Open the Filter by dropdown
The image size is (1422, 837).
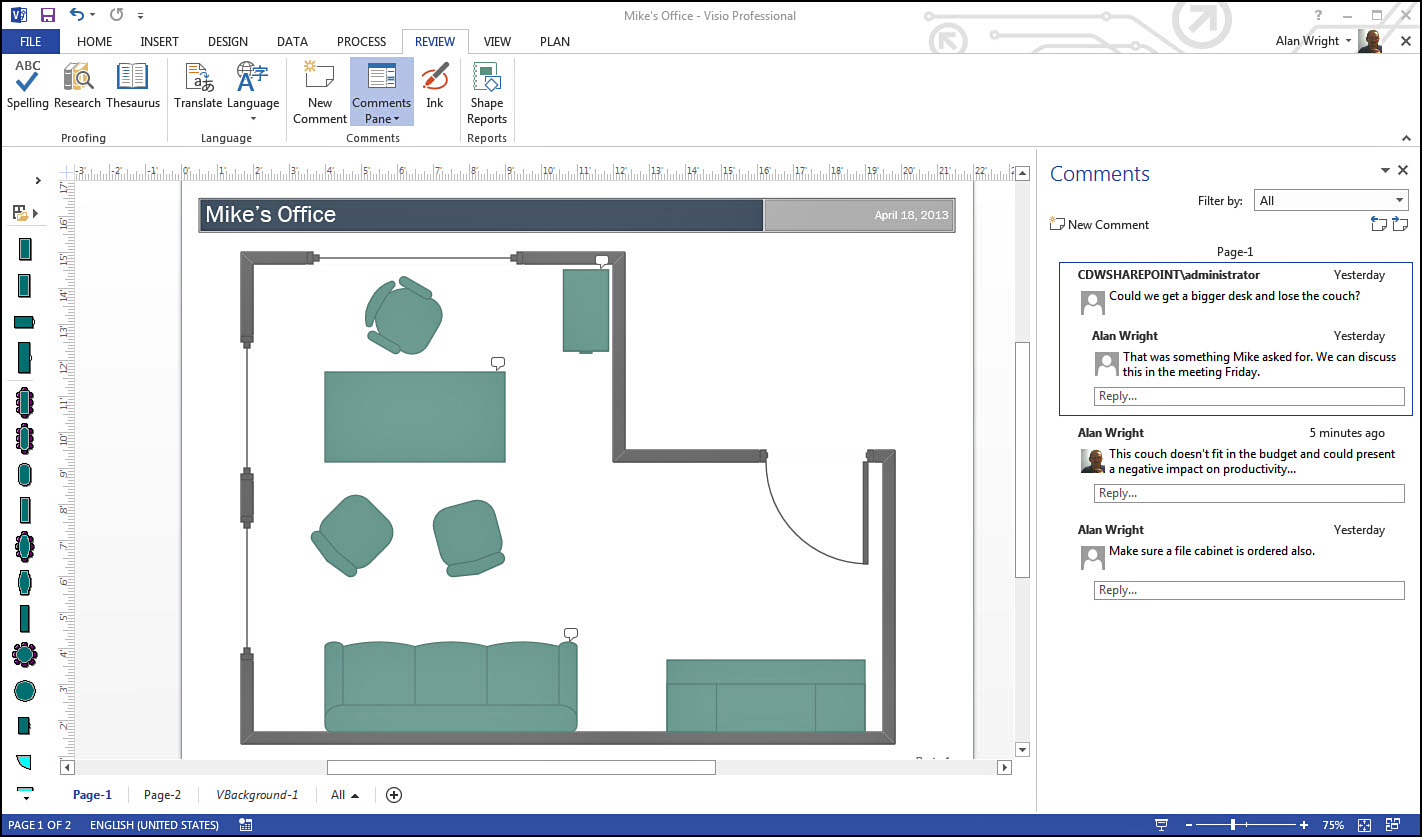click(1330, 200)
